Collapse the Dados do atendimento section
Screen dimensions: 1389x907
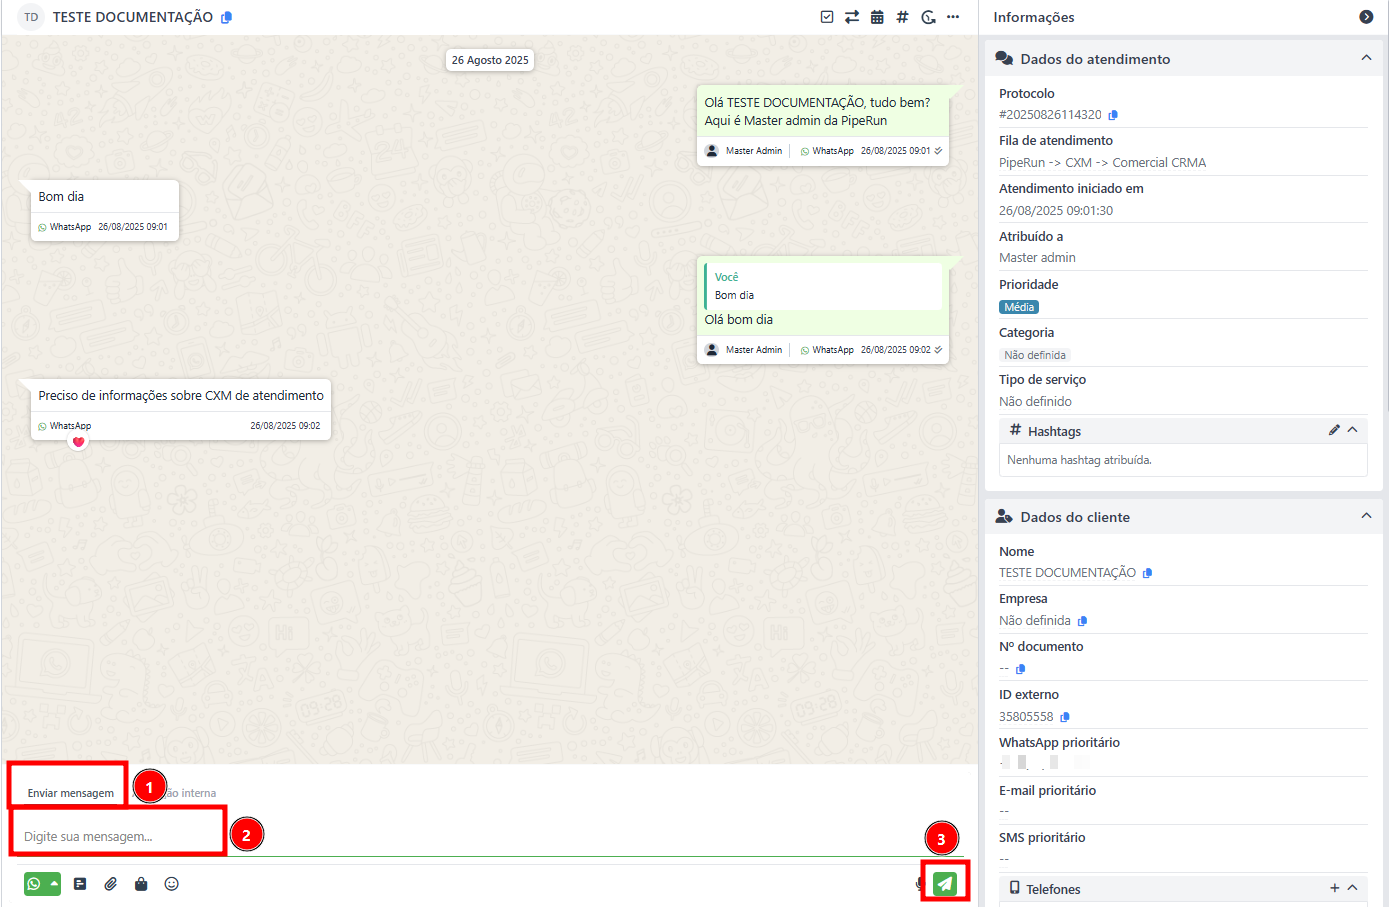click(x=1366, y=59)
